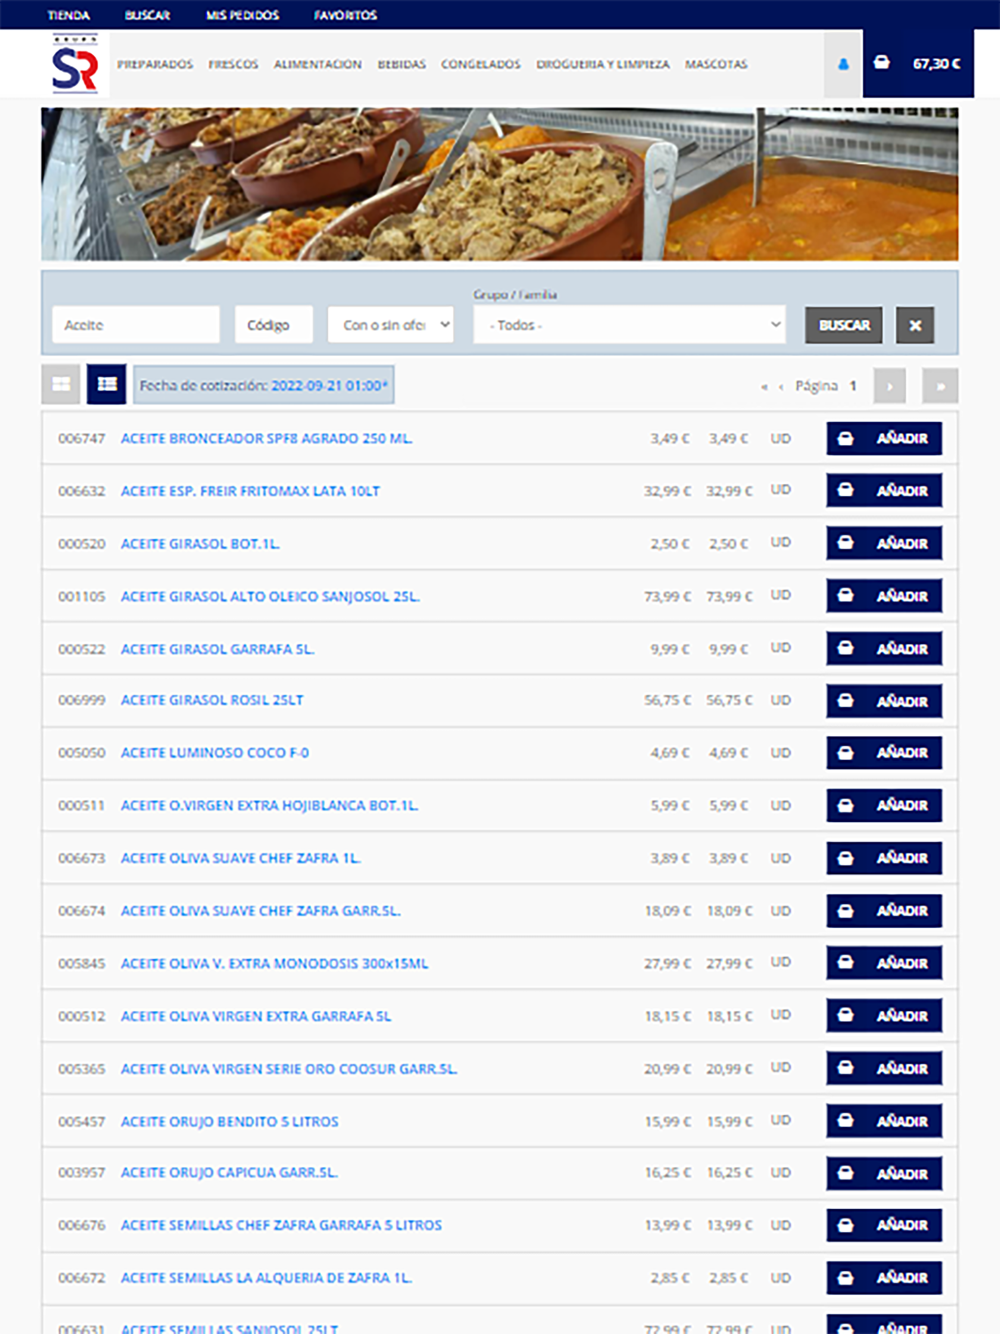Click the BUSCAR search button in filter bar
The height and width of the screenshot is (1334, 1000).
[844, 325]
